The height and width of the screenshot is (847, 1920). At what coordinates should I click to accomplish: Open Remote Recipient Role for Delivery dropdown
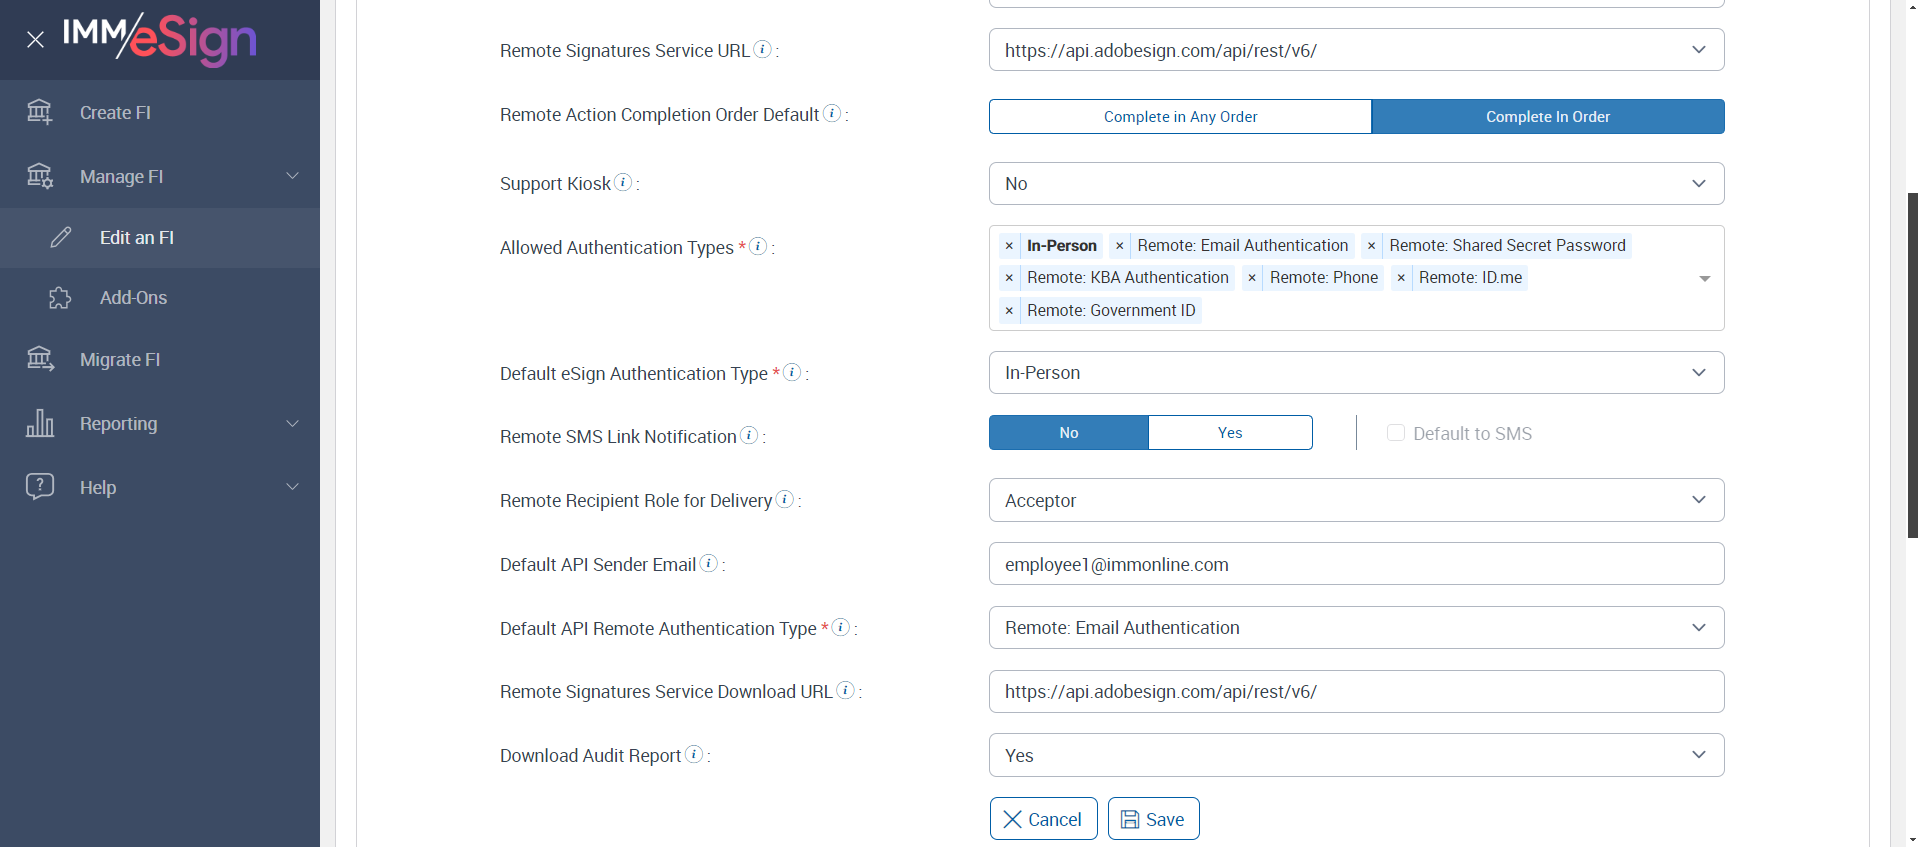pos(1356,500)
